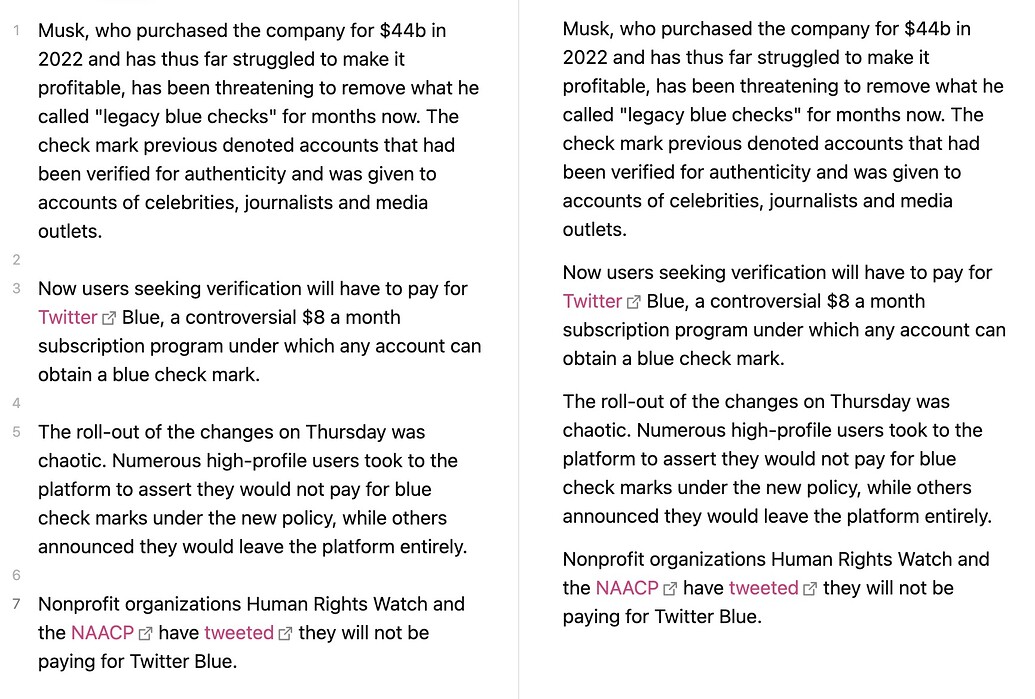Follow the tweeted link in the preview pane
1035x699 pixels.
point(763,589)
